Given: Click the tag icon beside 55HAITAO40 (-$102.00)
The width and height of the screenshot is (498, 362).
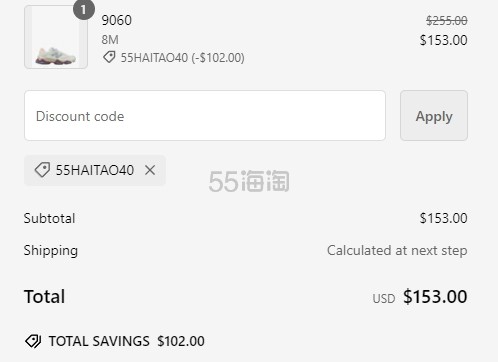Looking at the screenshot, I should pyautogui.click(x=109, y=57).
